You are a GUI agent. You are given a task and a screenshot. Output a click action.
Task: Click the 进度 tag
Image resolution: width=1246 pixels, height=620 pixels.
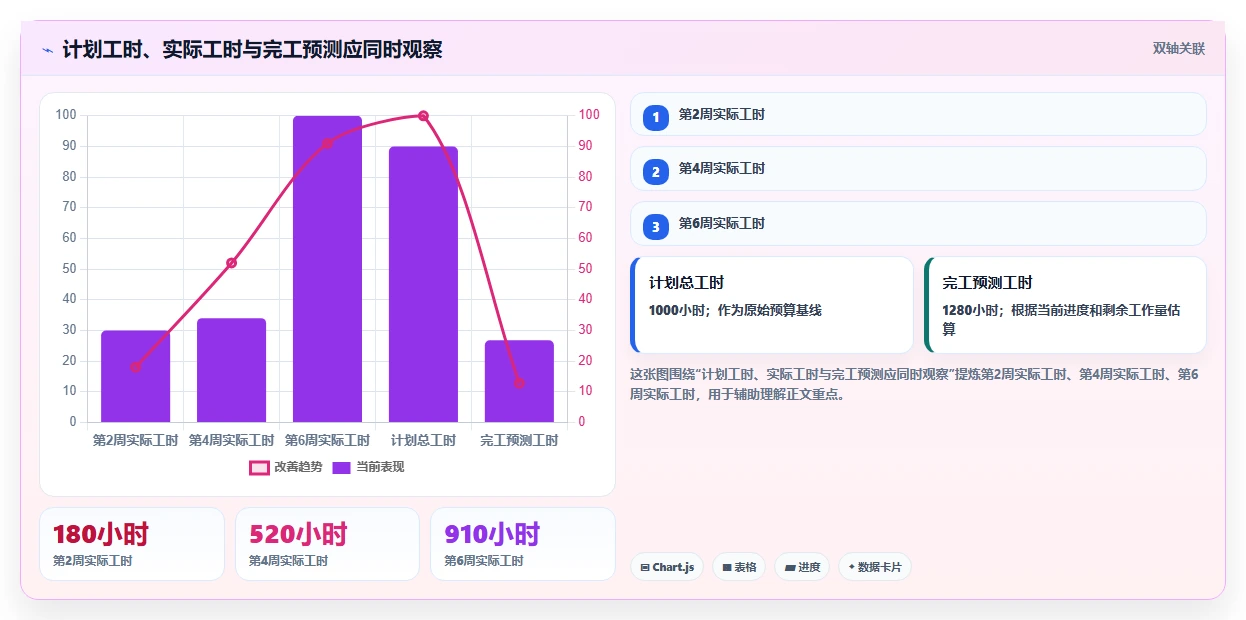[802, 567]
